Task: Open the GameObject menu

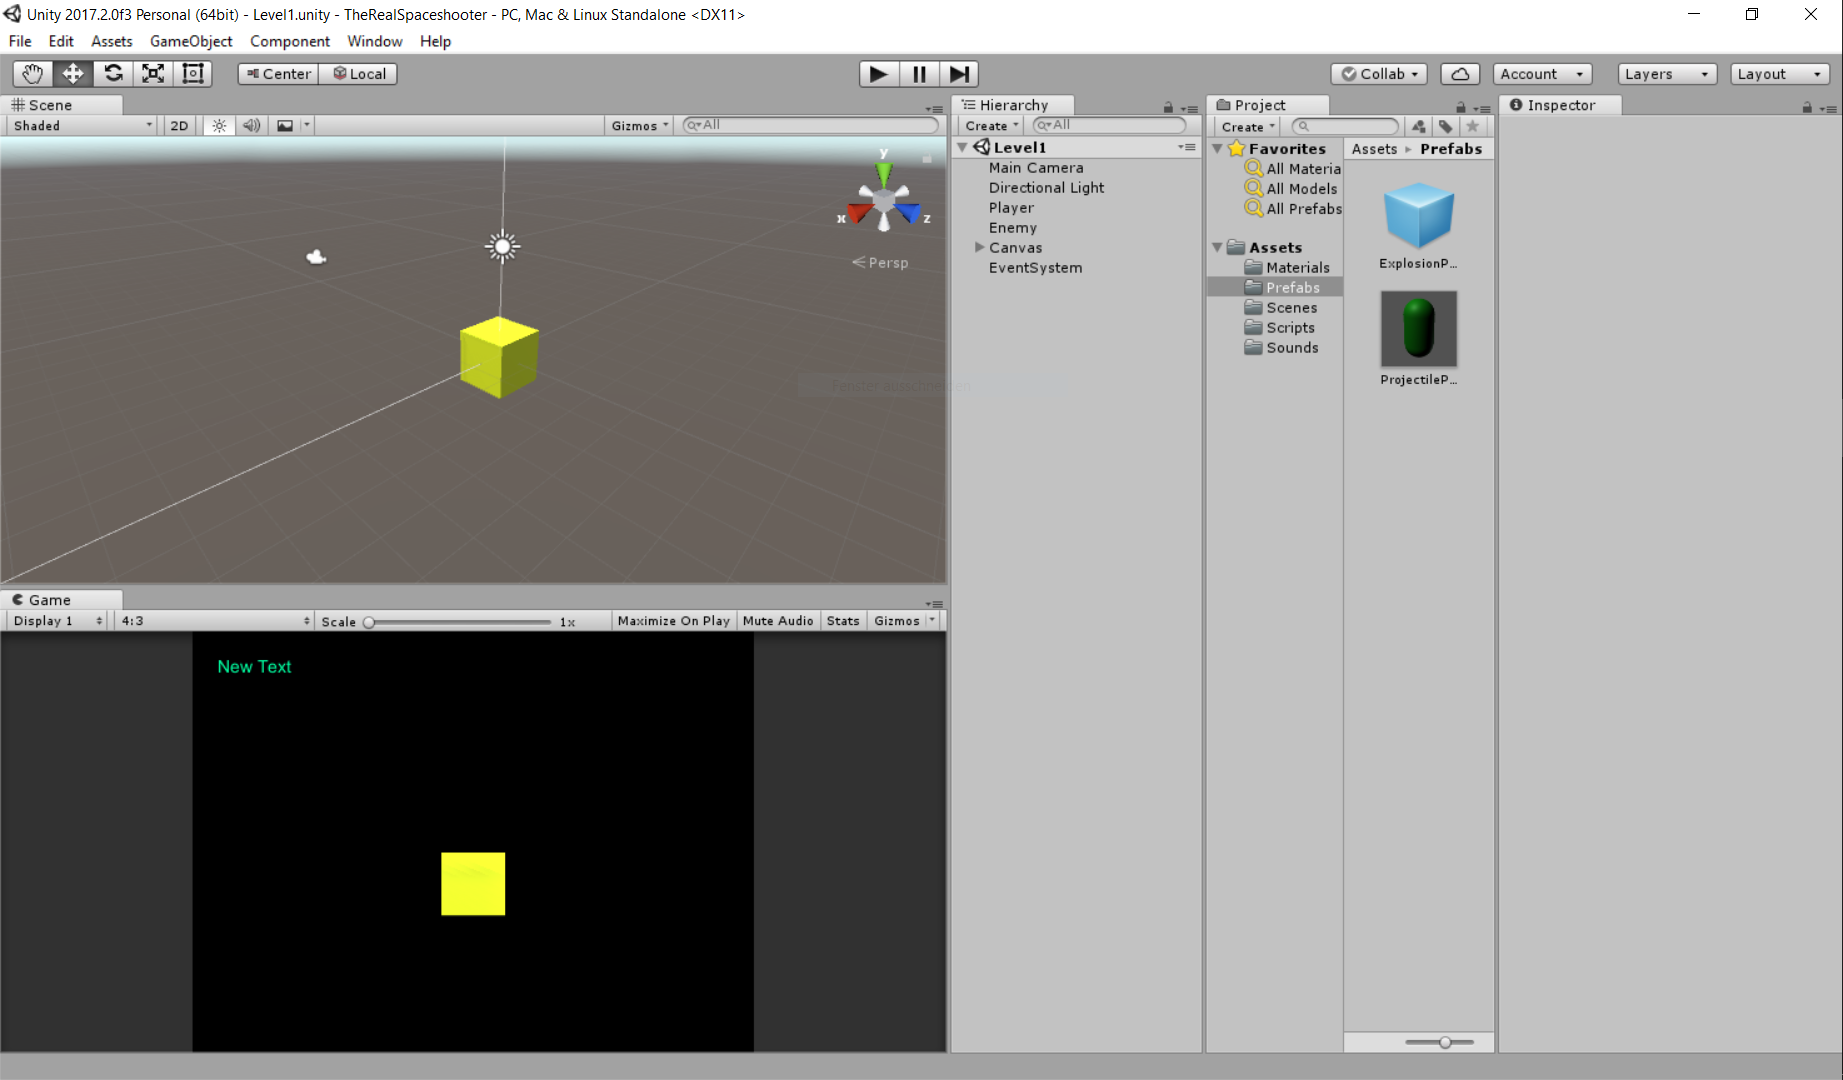Action: point(191,41)
